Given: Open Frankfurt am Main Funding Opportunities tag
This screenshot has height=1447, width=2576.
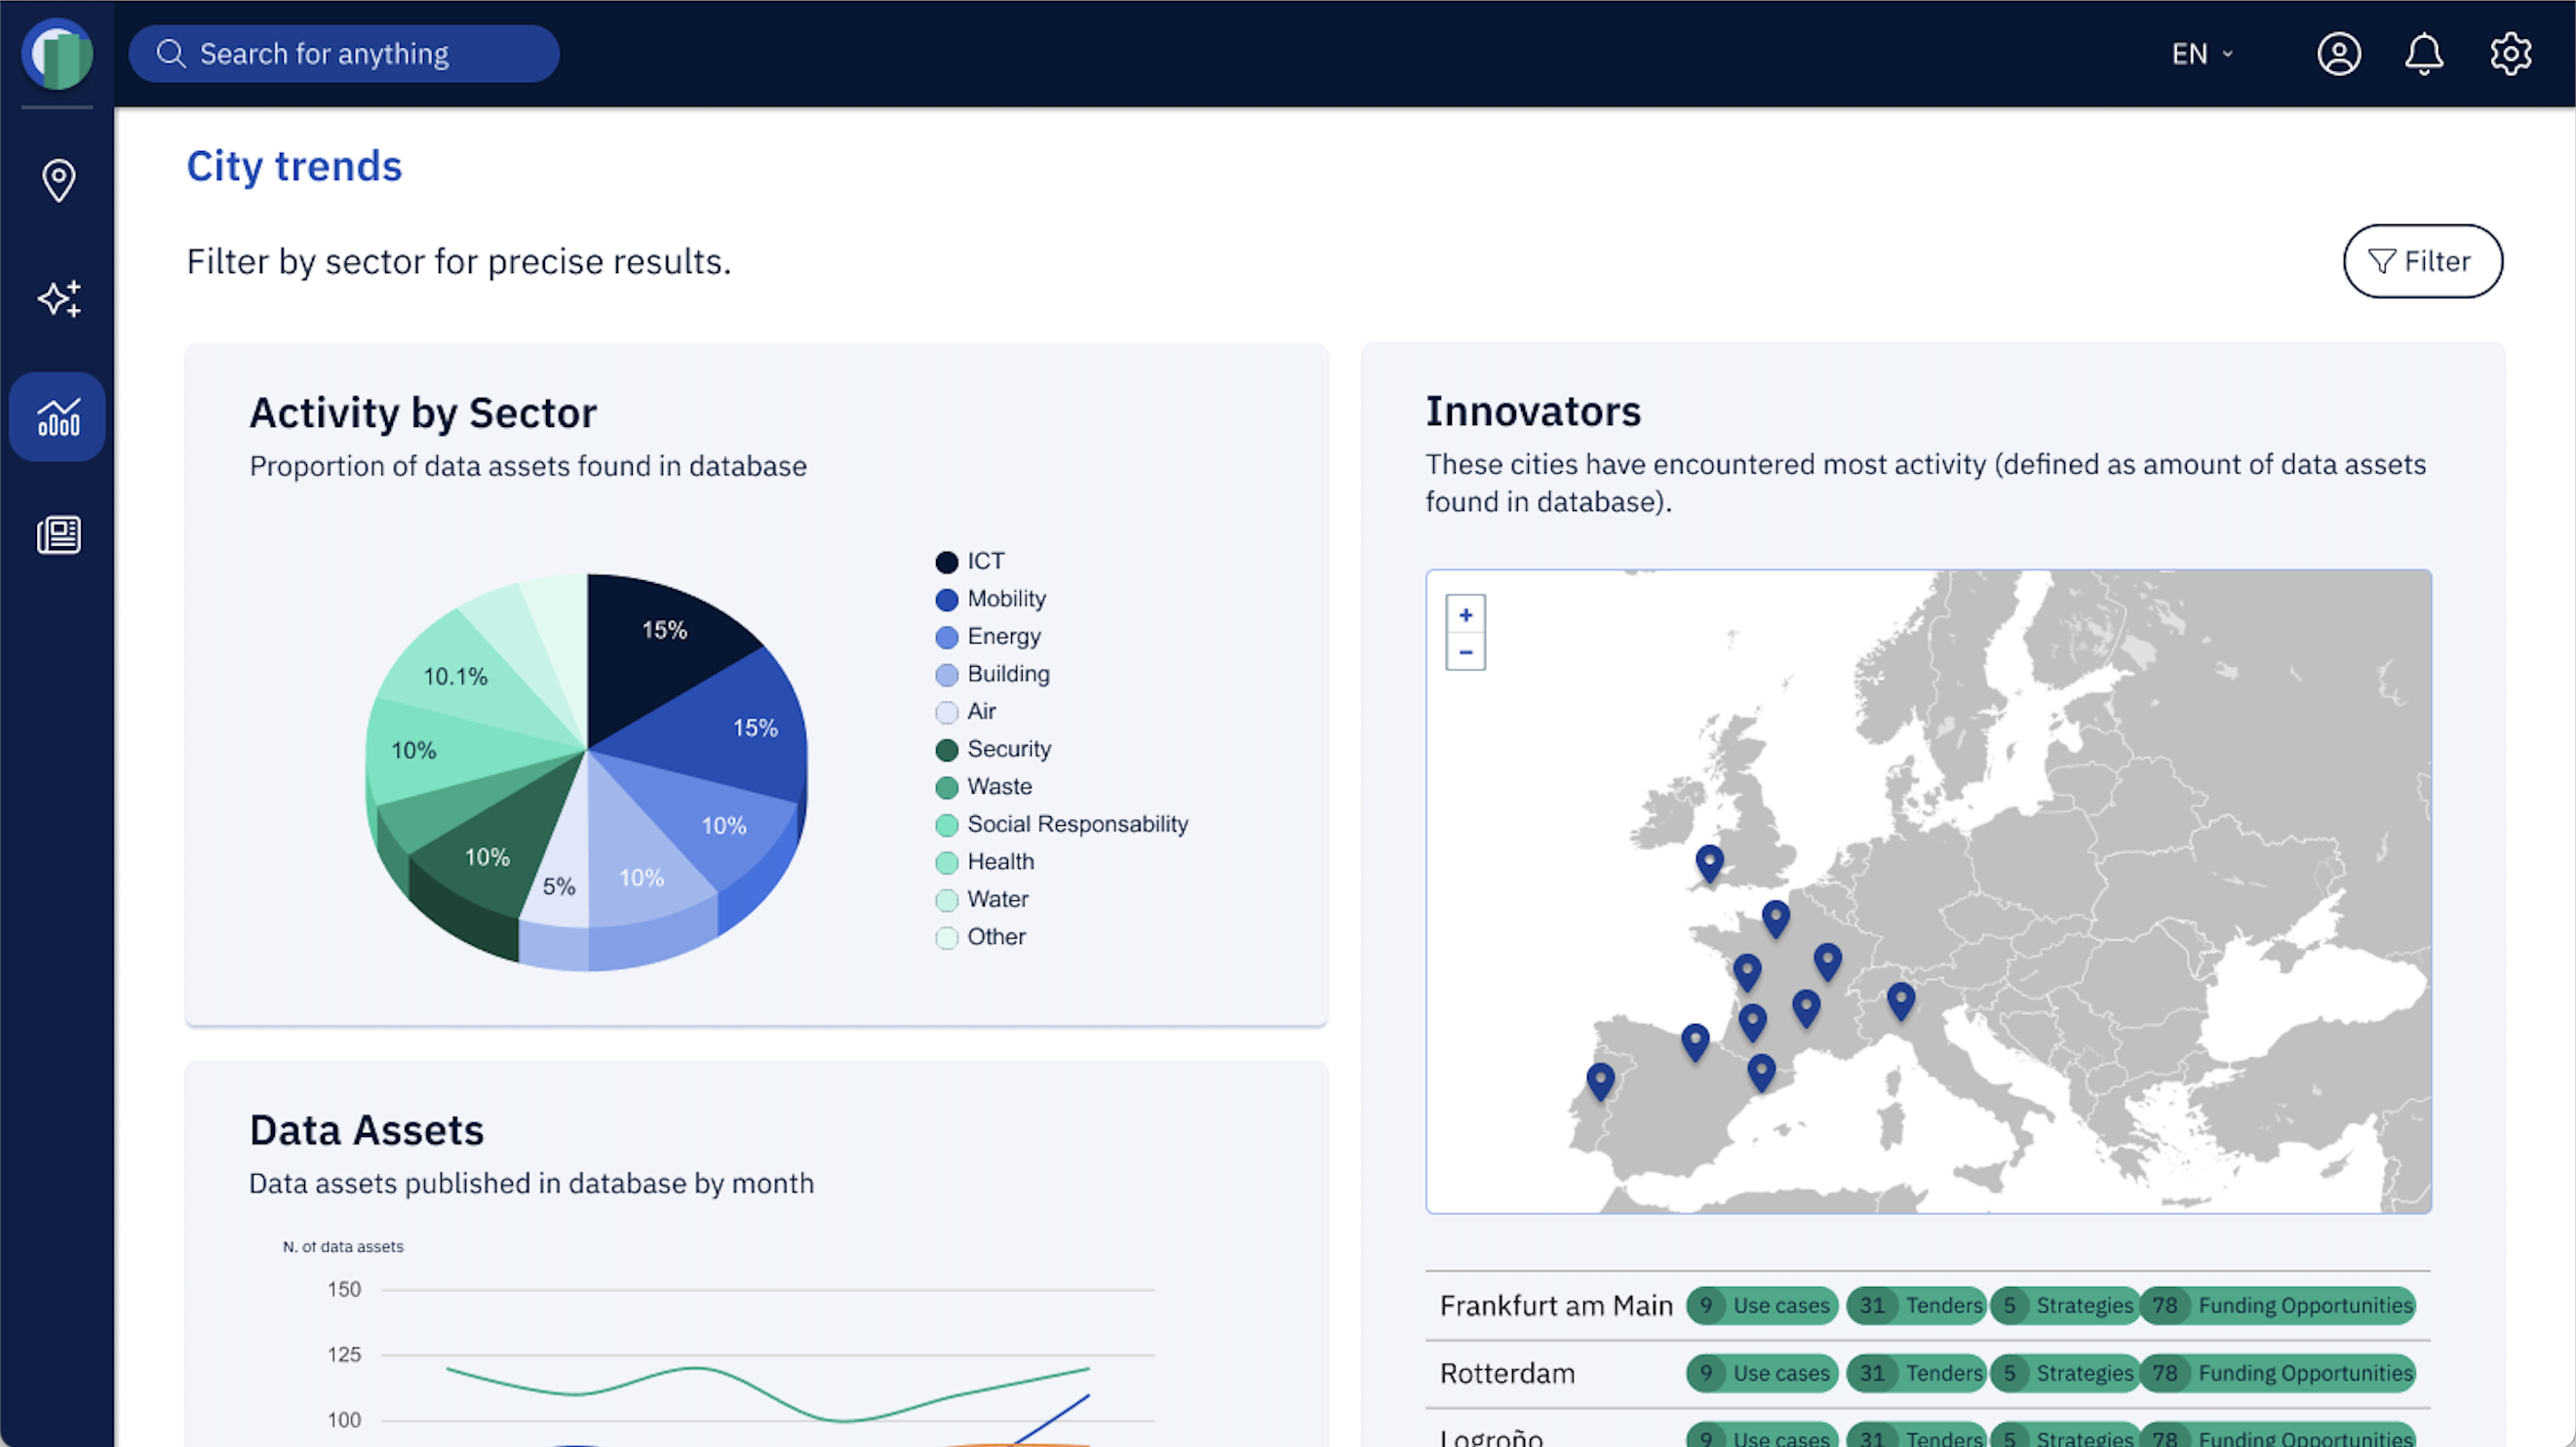Looking at the screenshot, I should tap(2278, 1305).
